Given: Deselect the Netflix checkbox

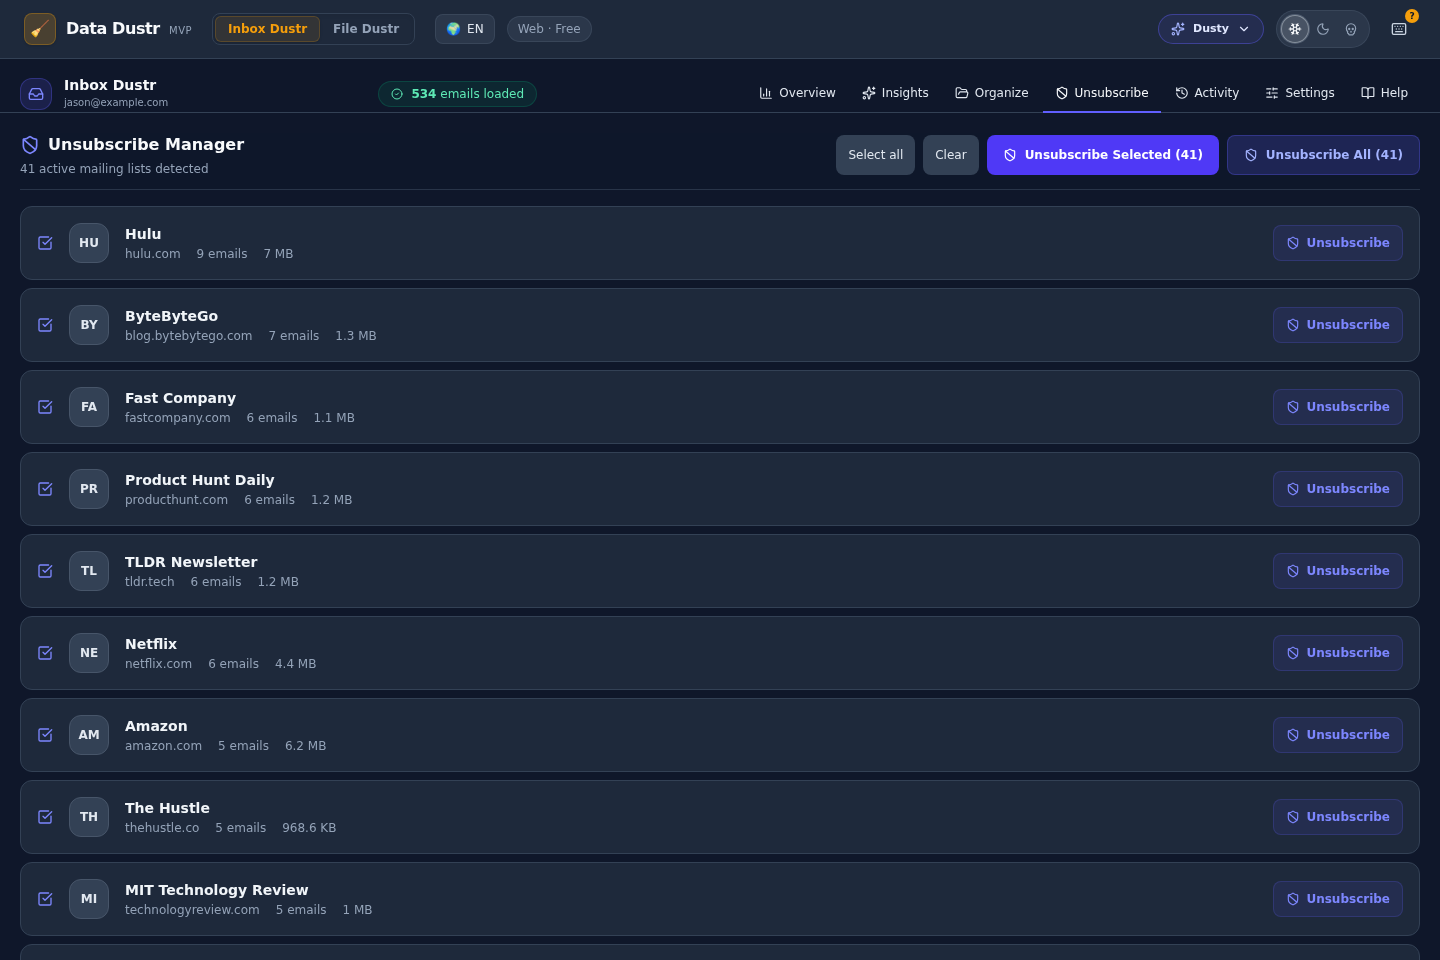Looking at the screenshot, I should [x=45, y=653].
